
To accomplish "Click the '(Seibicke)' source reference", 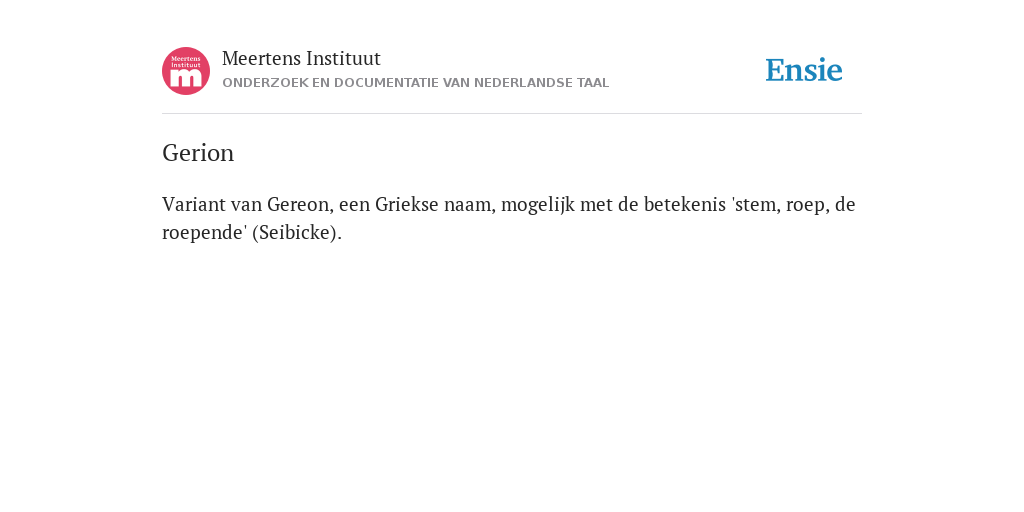I will (x=296, y=232).
